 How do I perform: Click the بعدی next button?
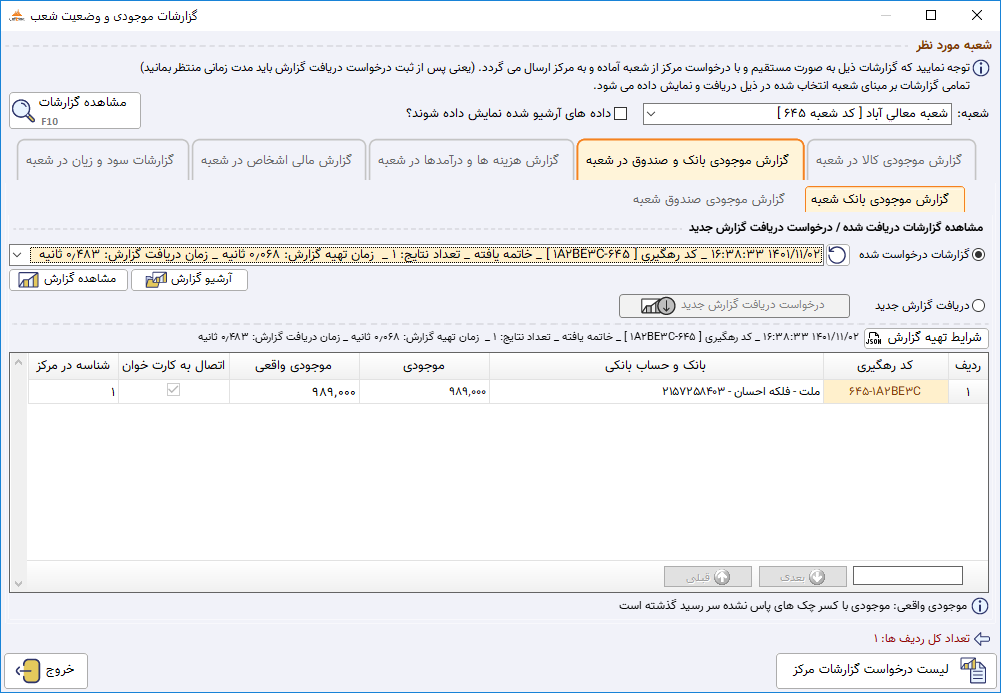[802, 577]
